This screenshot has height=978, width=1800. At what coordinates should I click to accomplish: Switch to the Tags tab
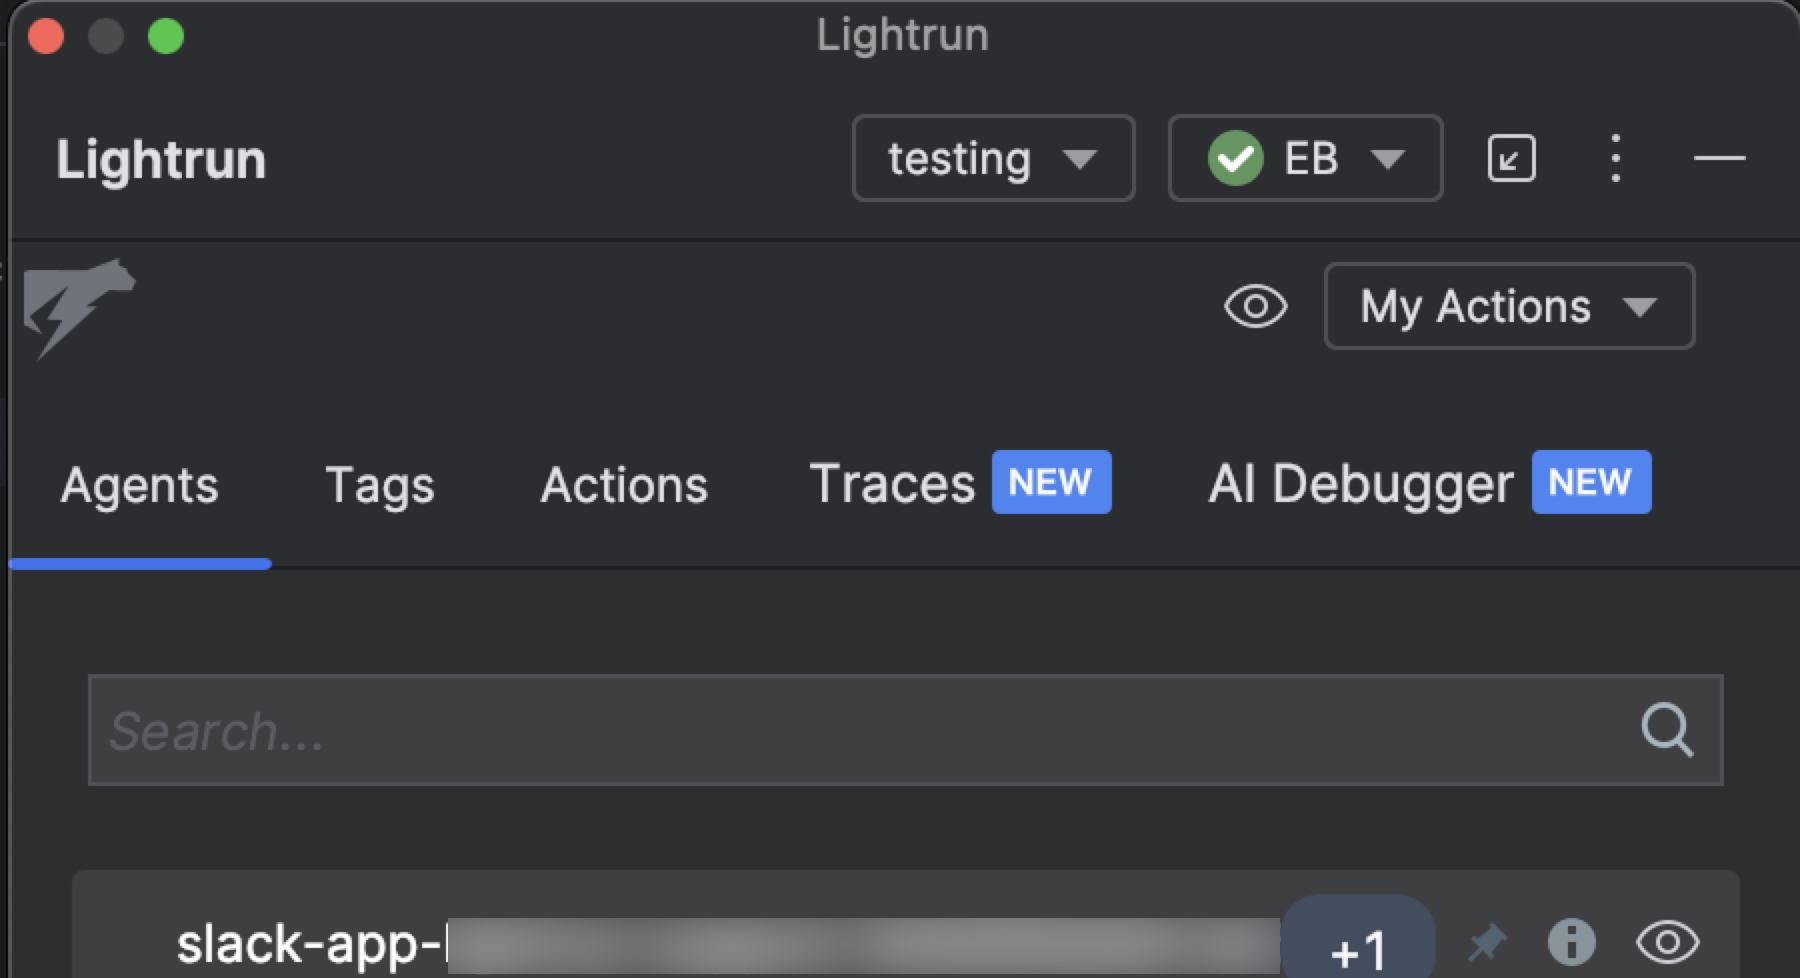(x=379, y=486)
